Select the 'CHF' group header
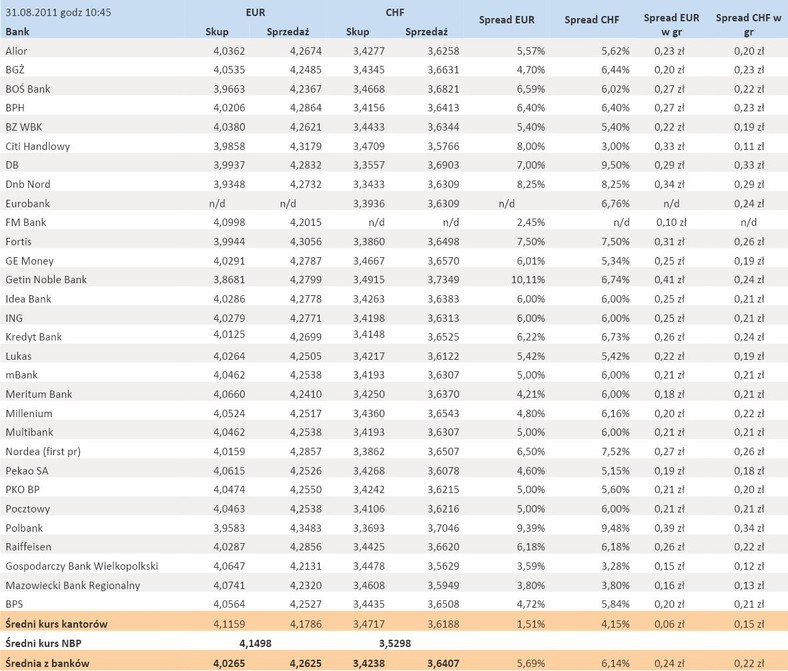This screenshot has width=788, height=671. click(x=395, y=13)
